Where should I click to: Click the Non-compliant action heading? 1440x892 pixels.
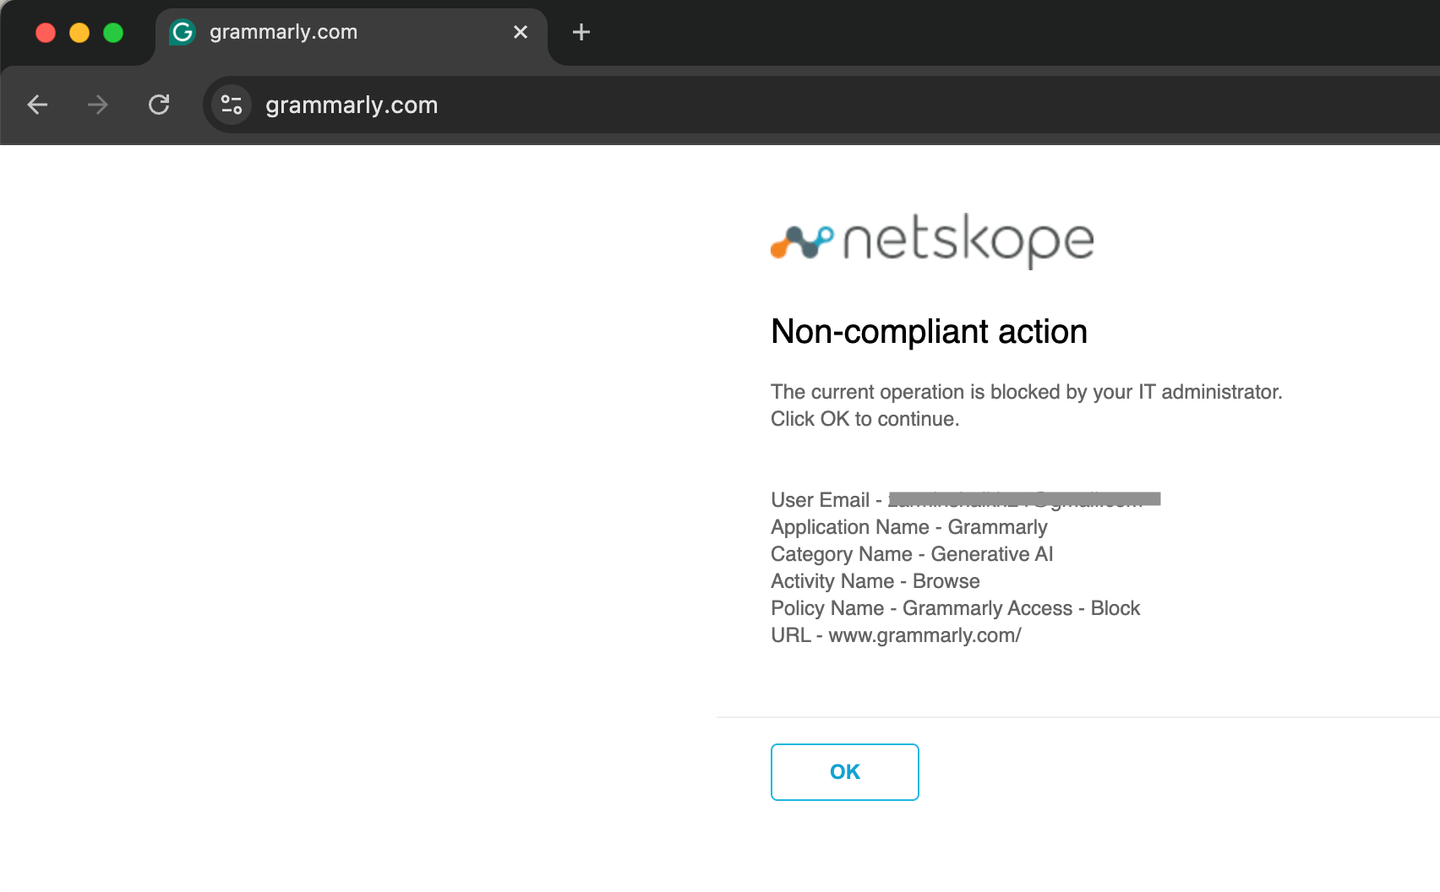click(x=929, y=332)
